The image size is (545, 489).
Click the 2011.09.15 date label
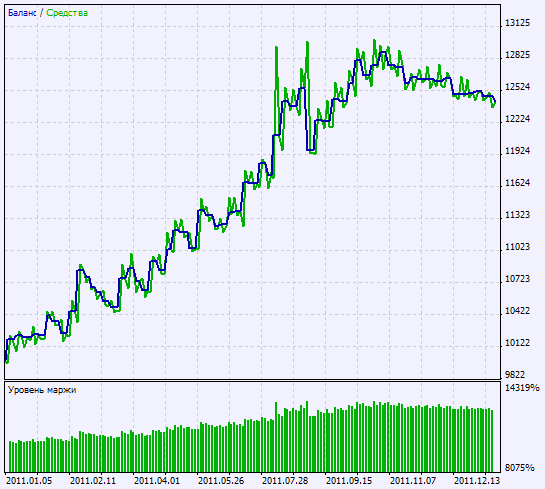coord(349,481)
